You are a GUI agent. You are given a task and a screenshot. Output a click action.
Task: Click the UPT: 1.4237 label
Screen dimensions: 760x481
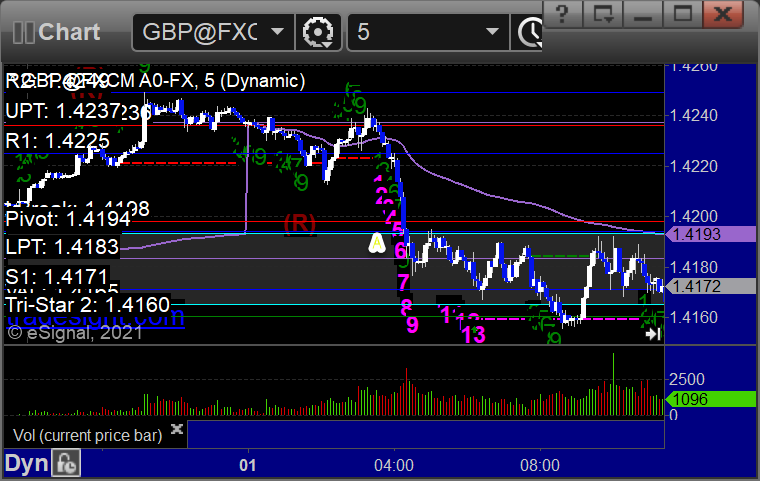63,111
